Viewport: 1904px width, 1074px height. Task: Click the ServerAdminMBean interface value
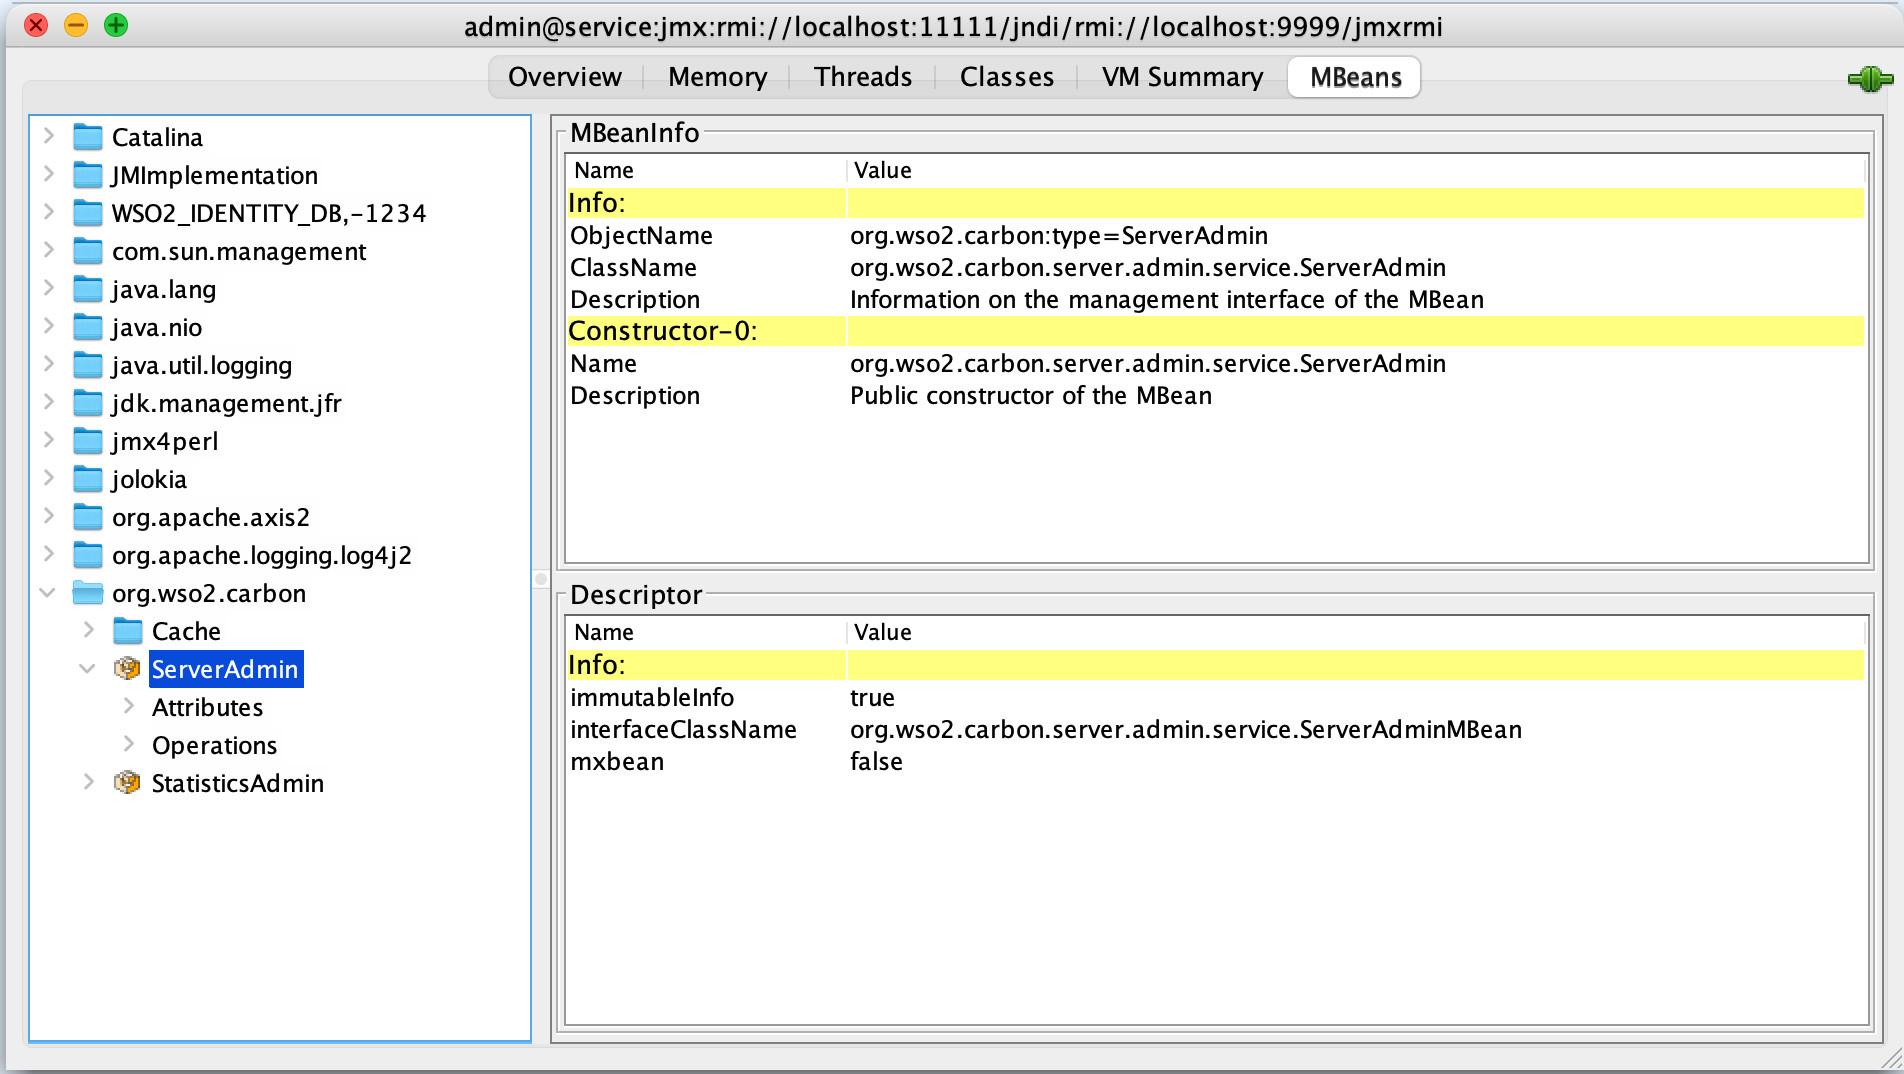1186,729
